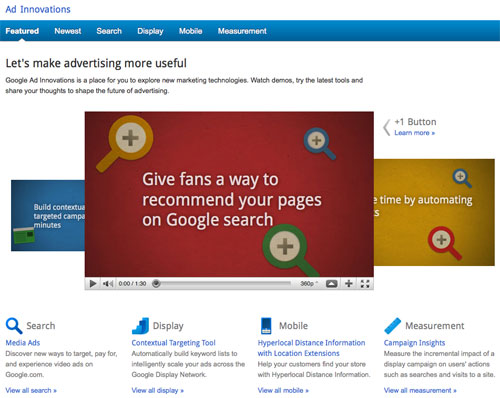
Task: Switch to the Search tab
Action: (109, 31)
